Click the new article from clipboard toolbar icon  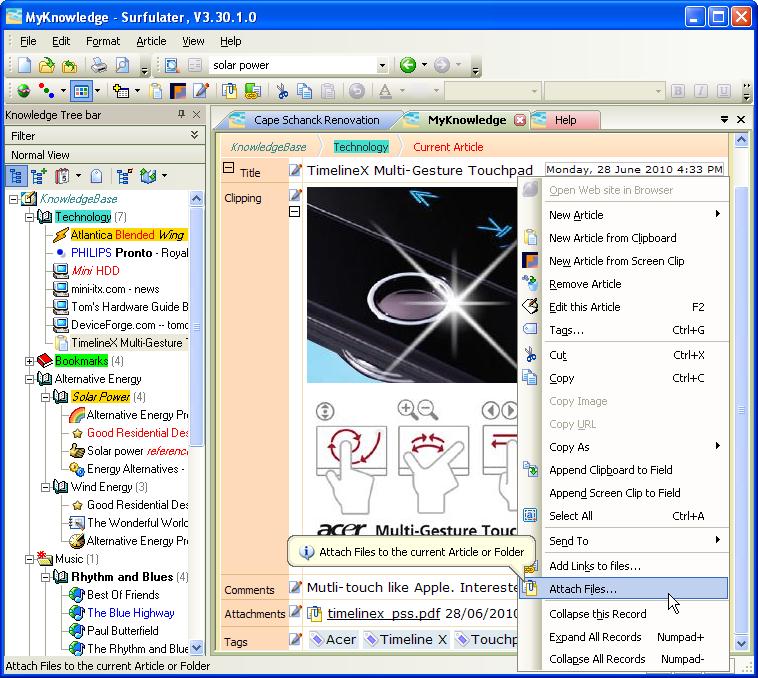156,91
